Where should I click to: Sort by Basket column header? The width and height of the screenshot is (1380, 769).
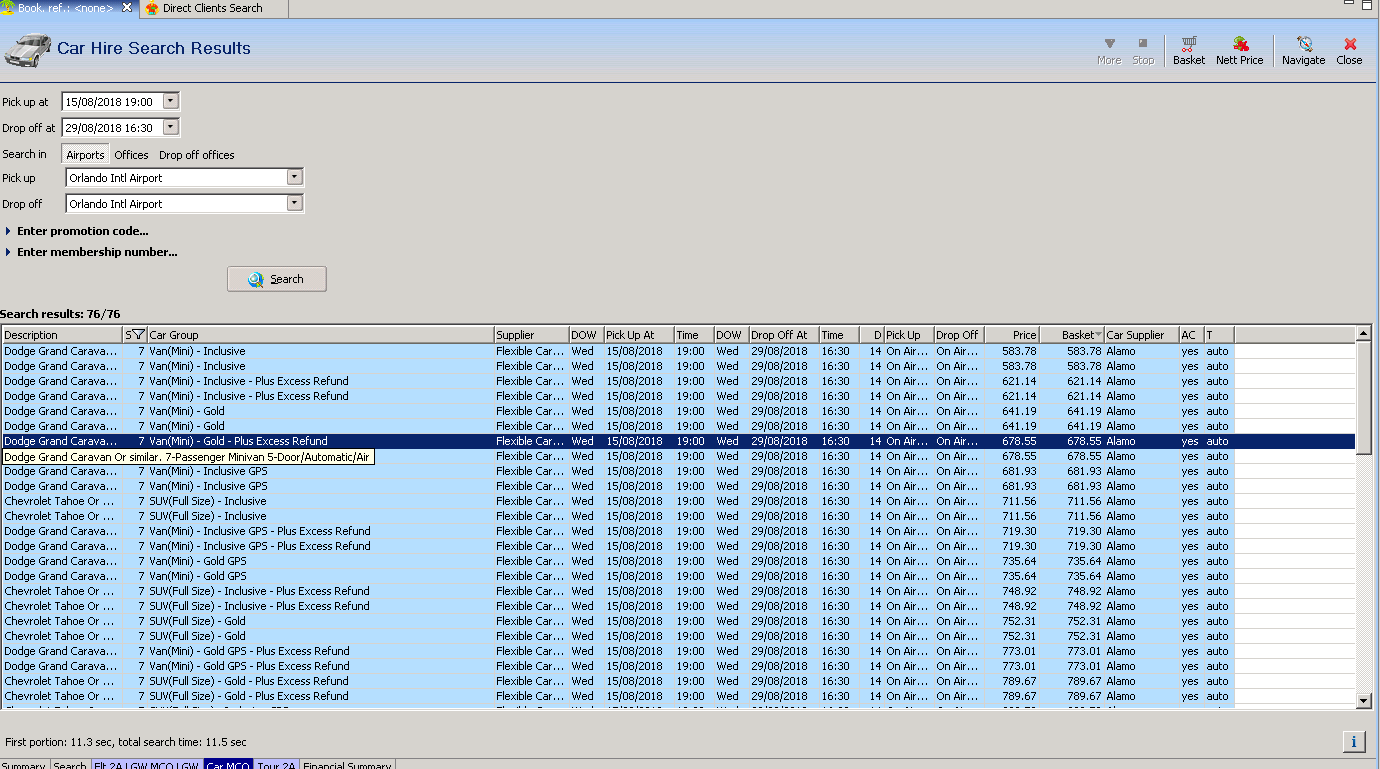[1072, 335]
